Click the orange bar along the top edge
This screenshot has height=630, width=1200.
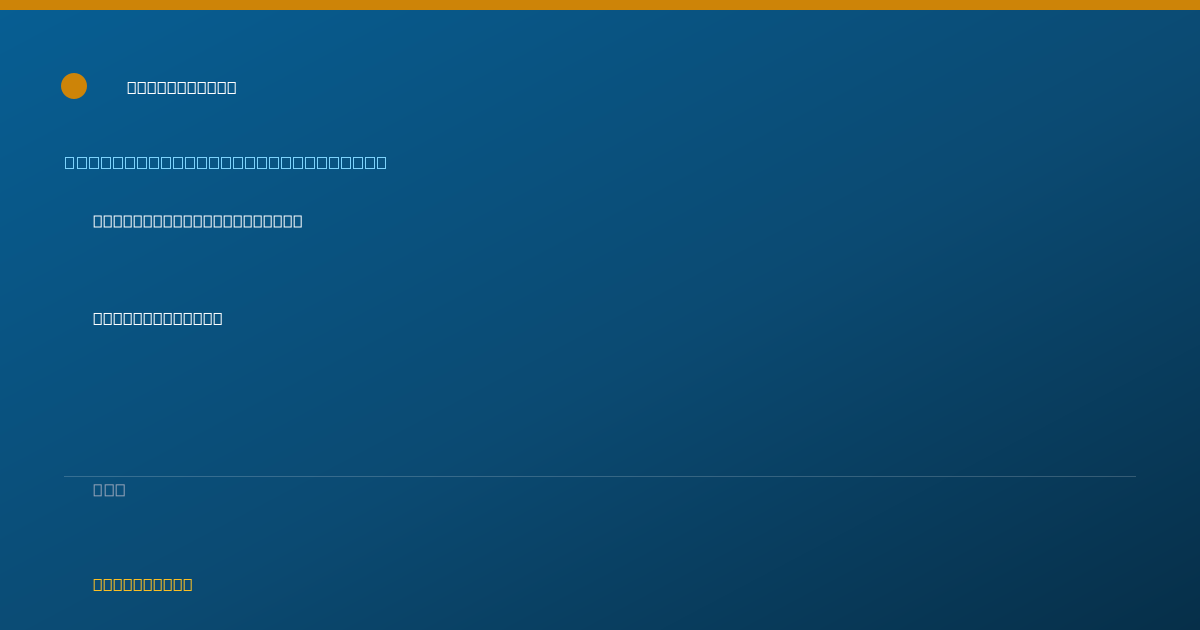click(600, 5)
